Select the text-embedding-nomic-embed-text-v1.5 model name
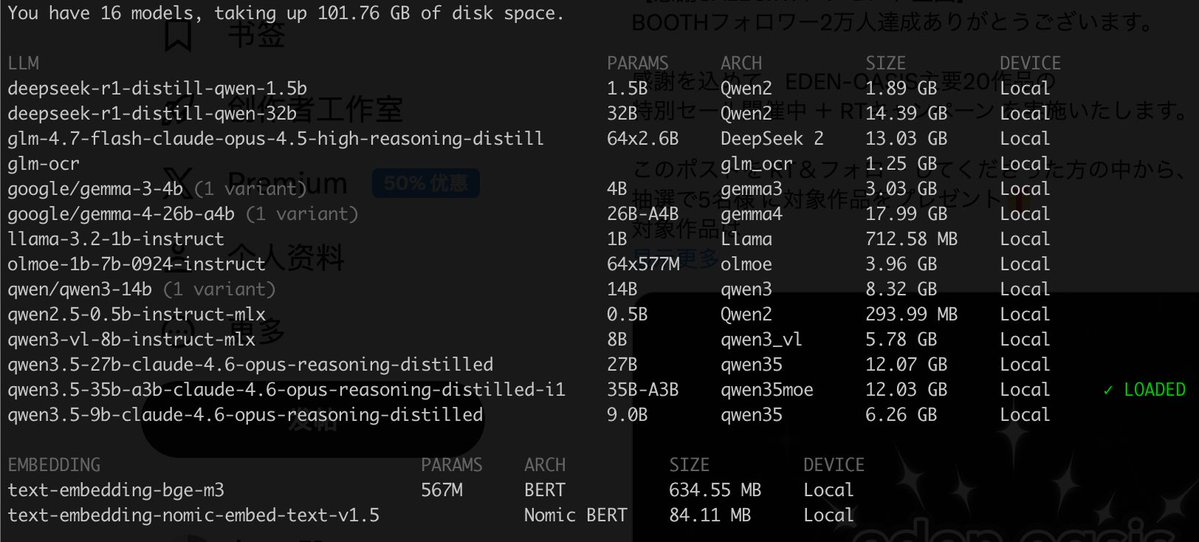 pos(193,515)
